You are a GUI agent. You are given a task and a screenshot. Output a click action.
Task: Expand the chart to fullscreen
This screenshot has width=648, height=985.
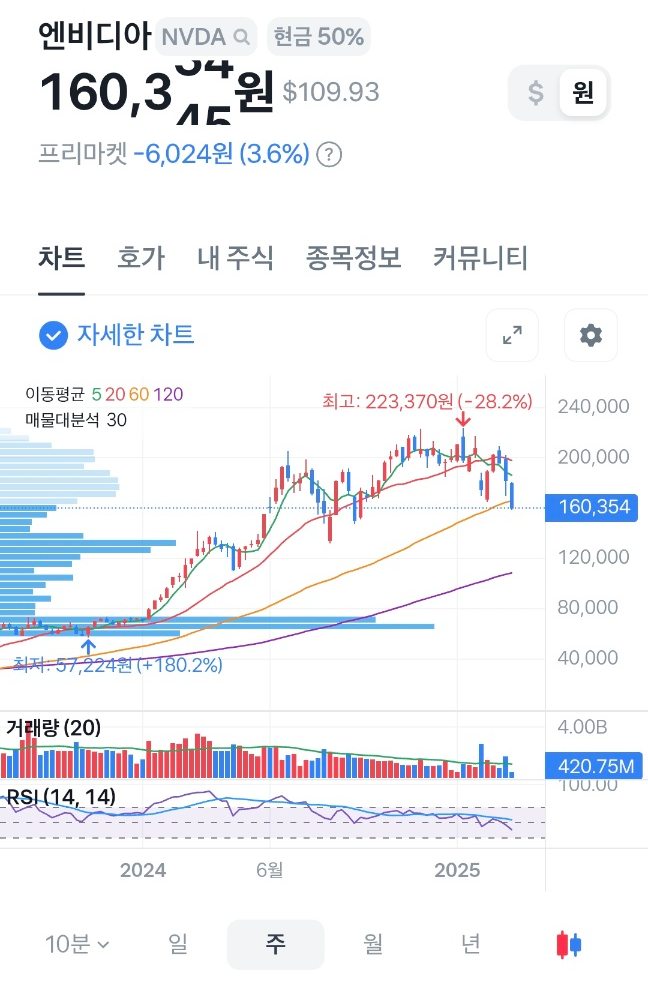click(x=512, y=336)
